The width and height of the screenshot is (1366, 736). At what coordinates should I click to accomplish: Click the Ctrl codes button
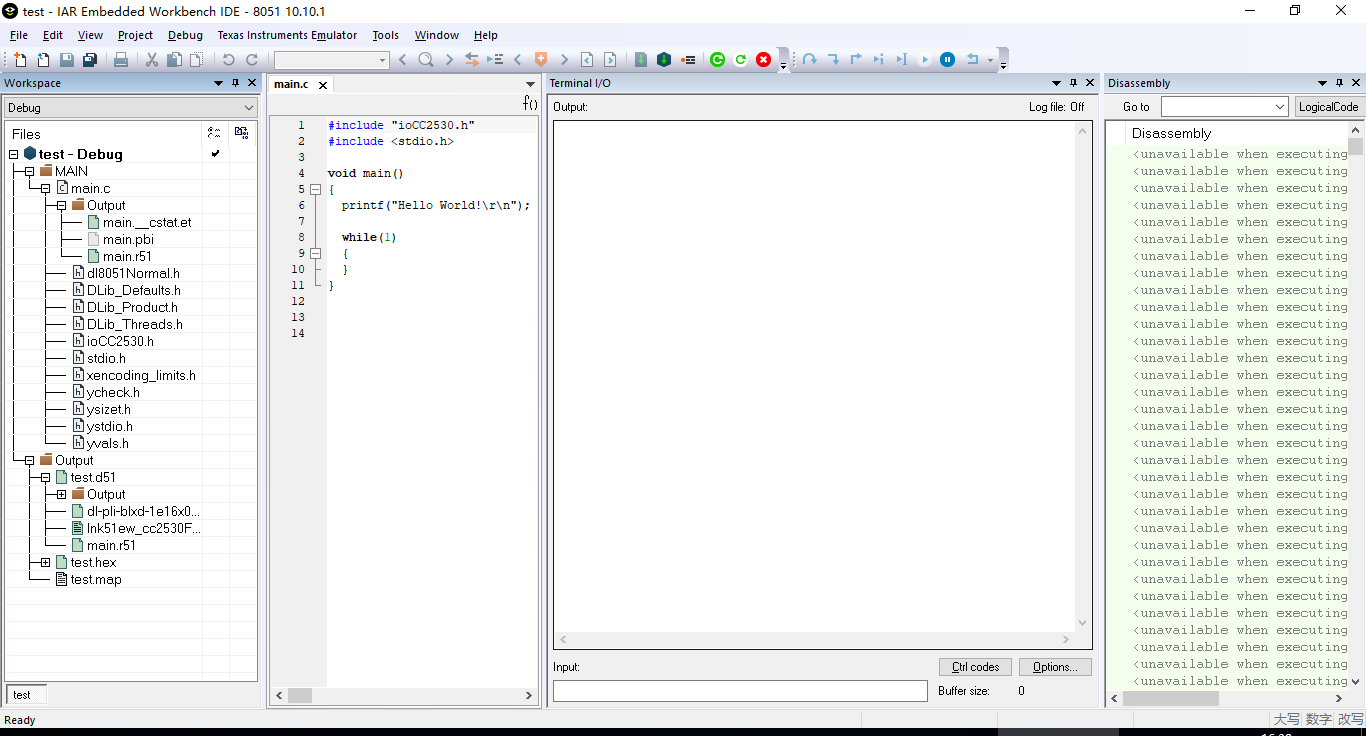pyautogui.click(x=975, y=667)
